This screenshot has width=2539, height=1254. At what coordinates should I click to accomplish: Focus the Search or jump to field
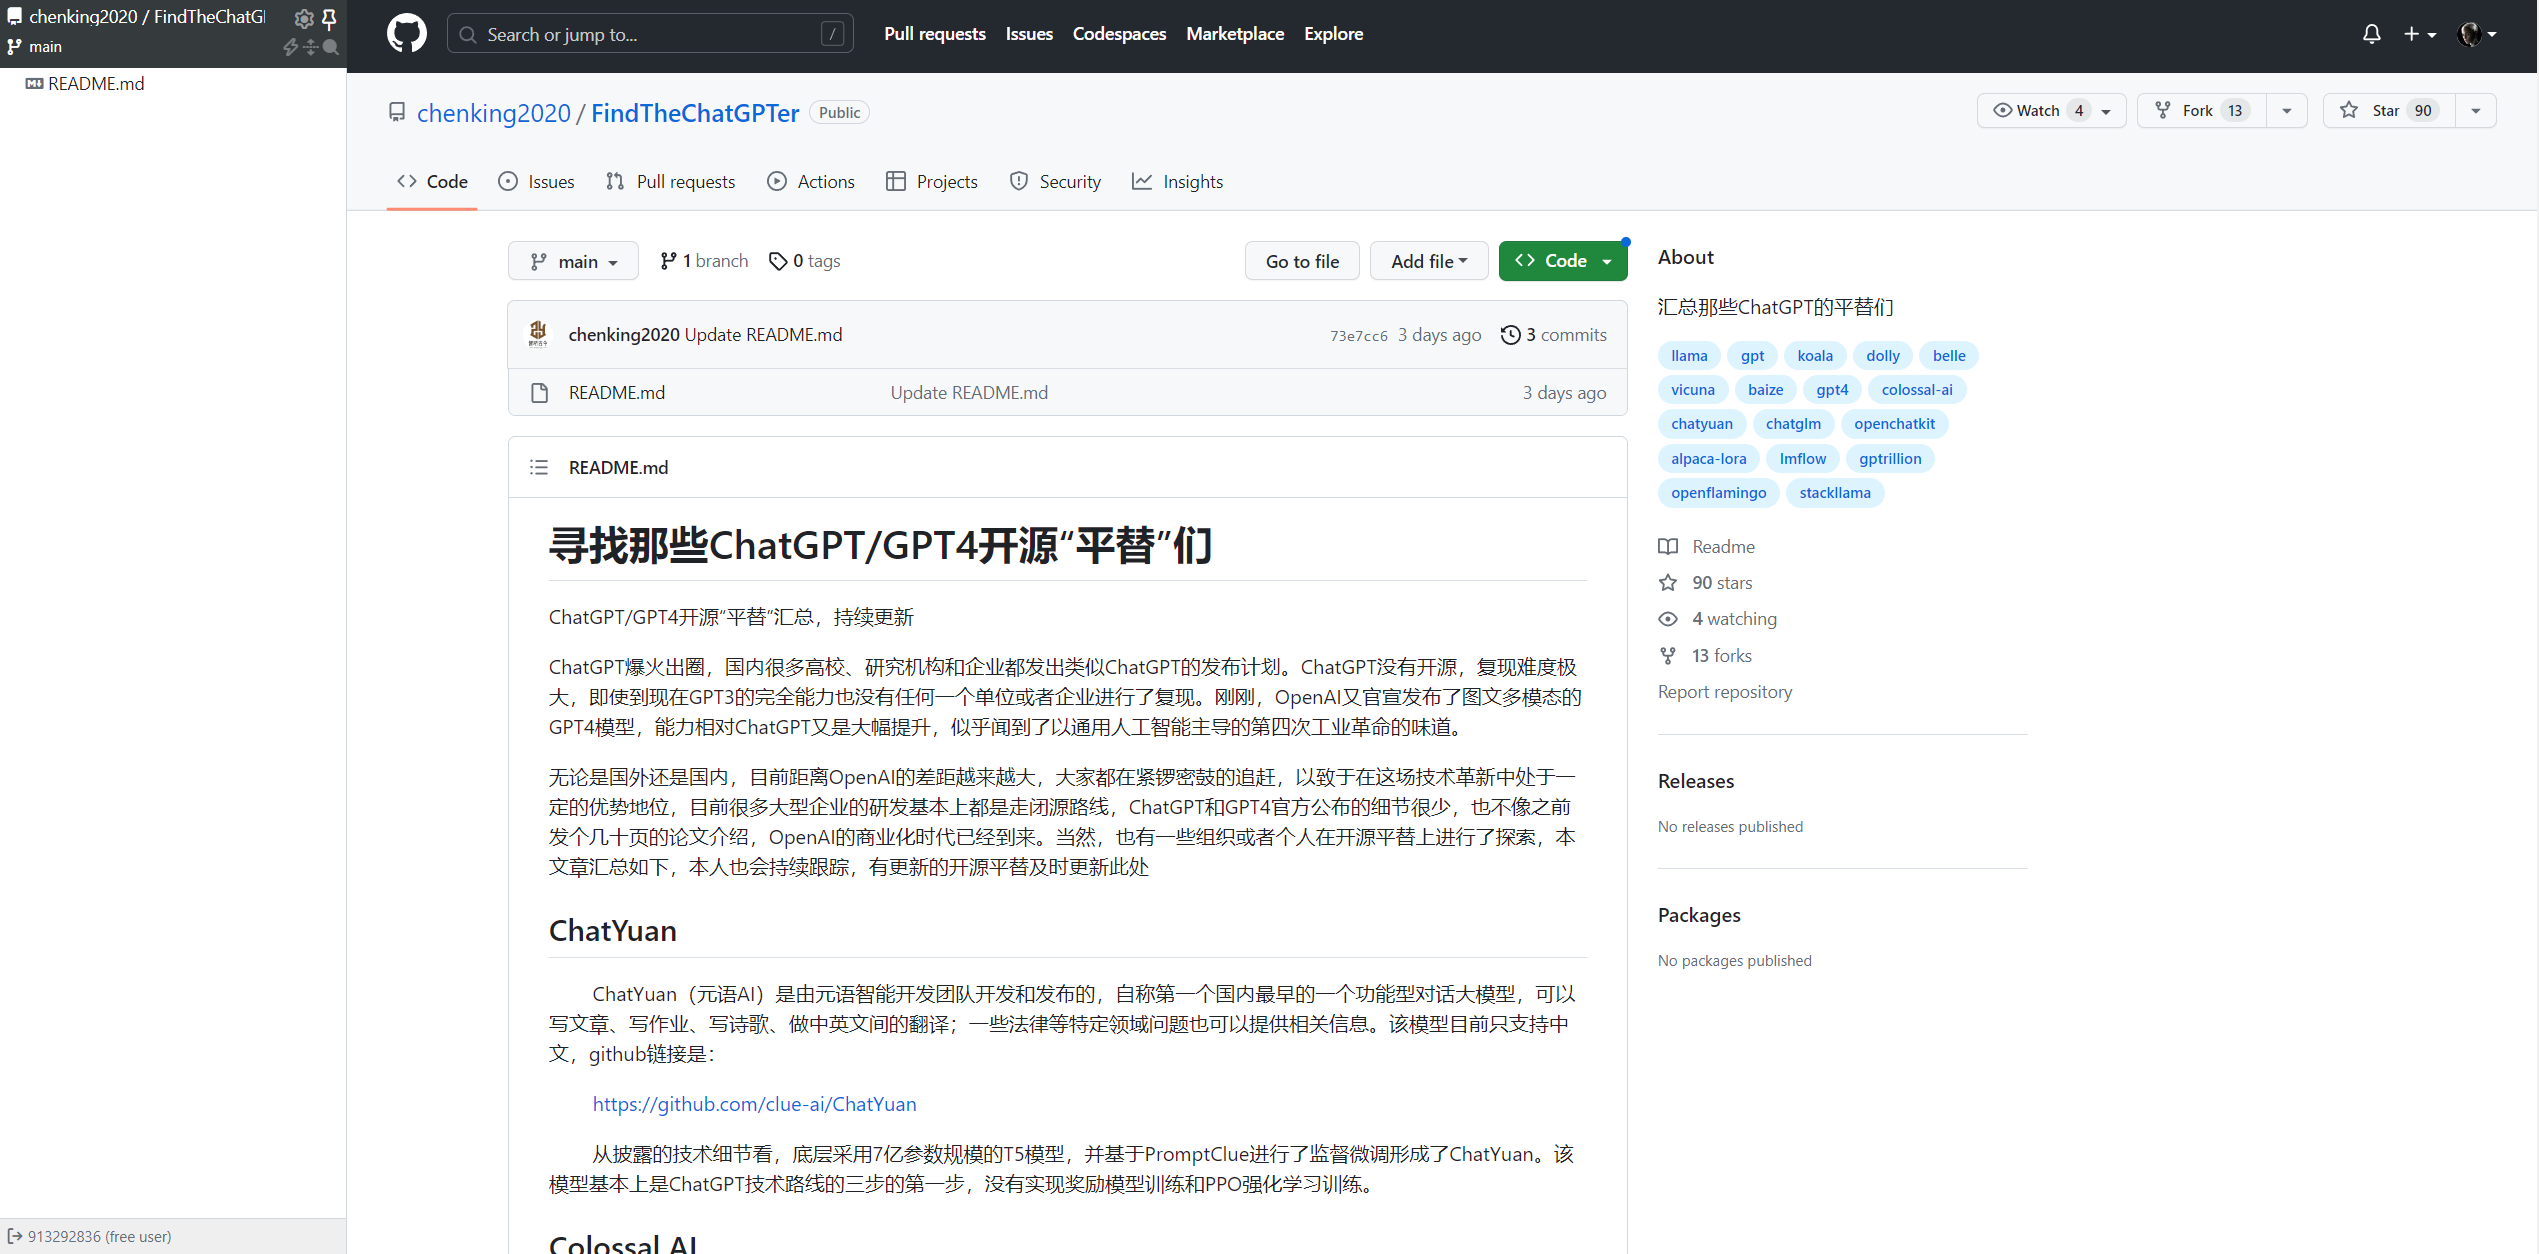(x=649, y=34)
